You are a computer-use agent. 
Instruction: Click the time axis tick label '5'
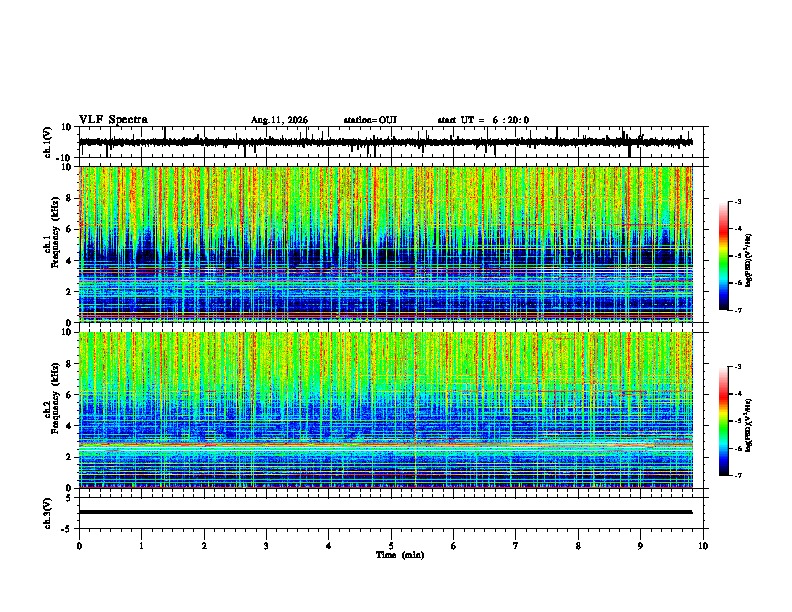[x=391, y=546]
